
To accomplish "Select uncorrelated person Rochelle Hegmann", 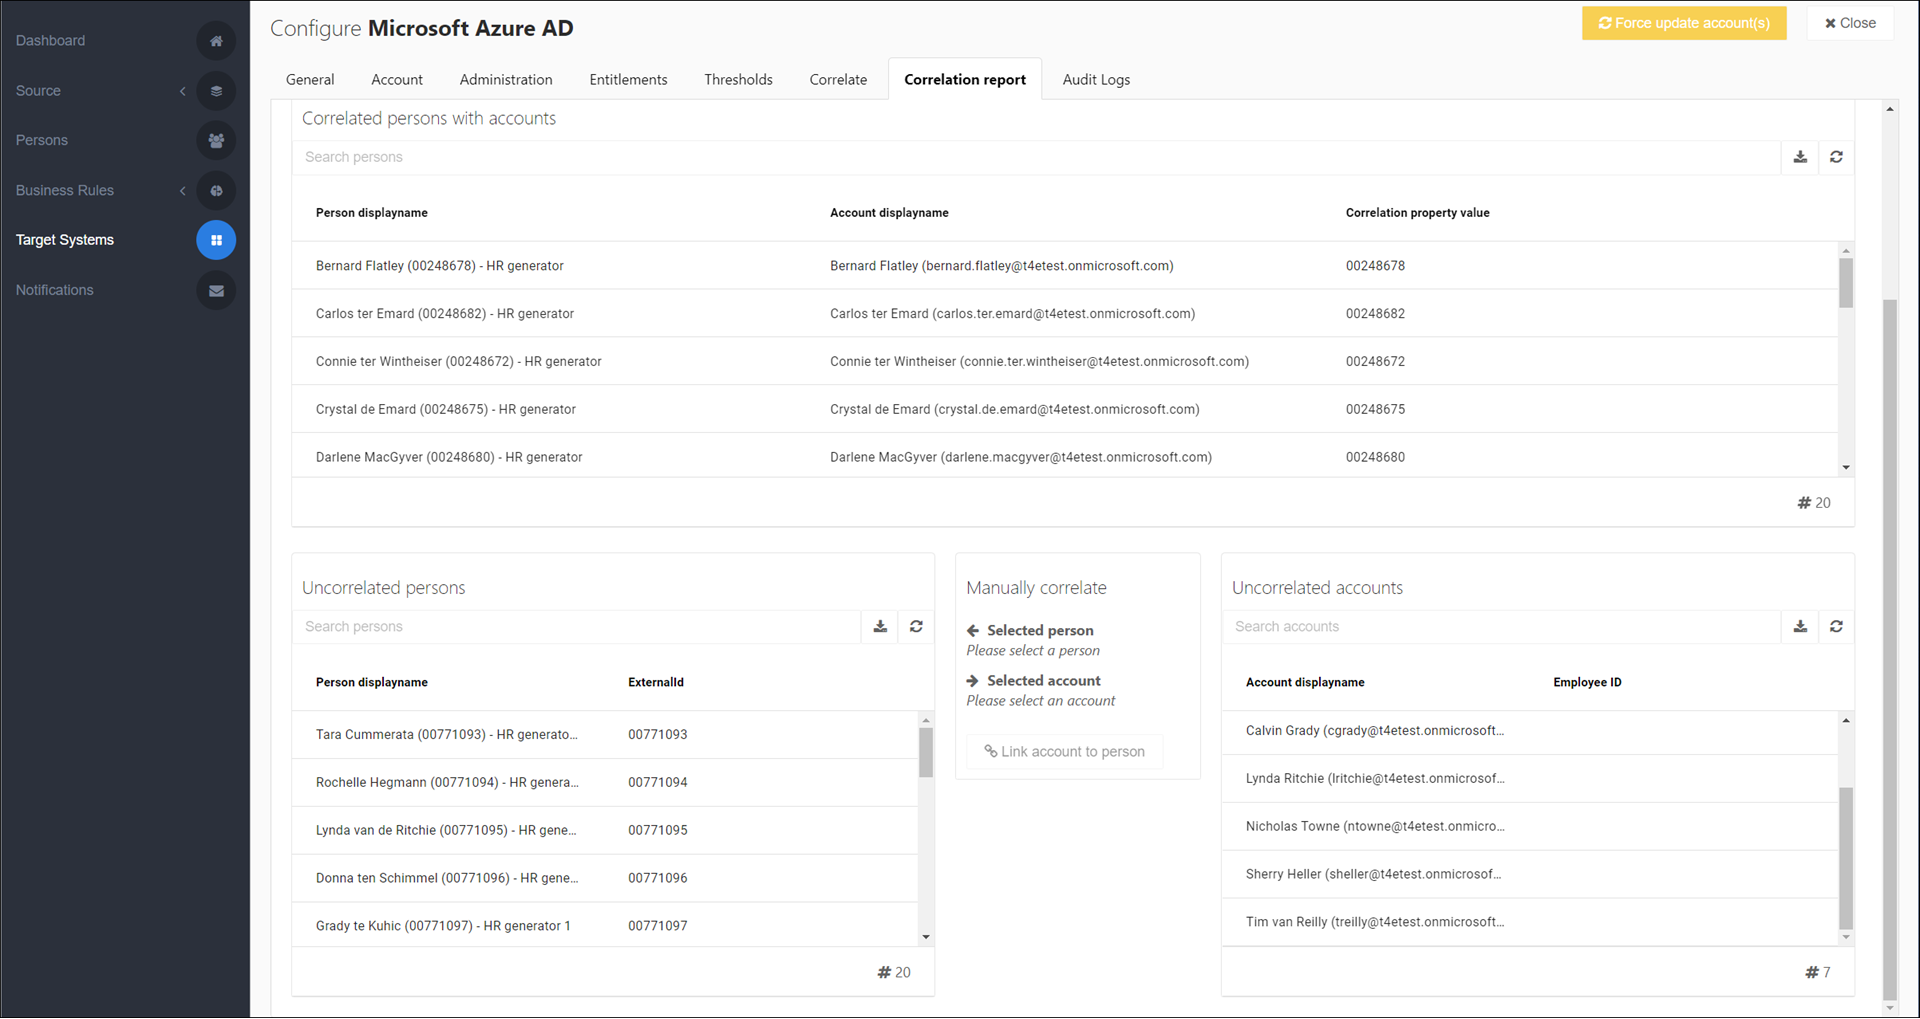I will pyautogui.click(x=605, y=783).
